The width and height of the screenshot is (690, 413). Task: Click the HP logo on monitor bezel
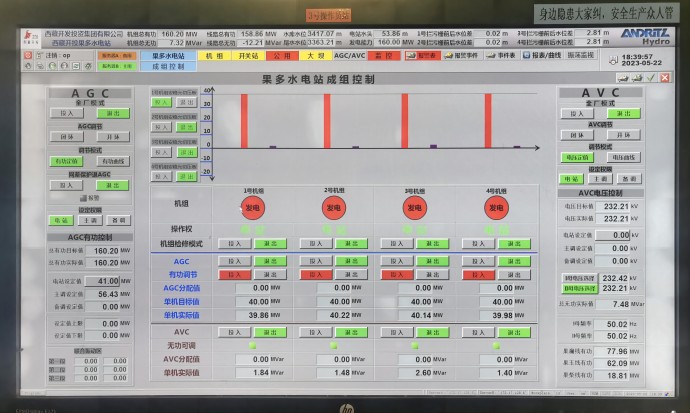coord(346,406)
